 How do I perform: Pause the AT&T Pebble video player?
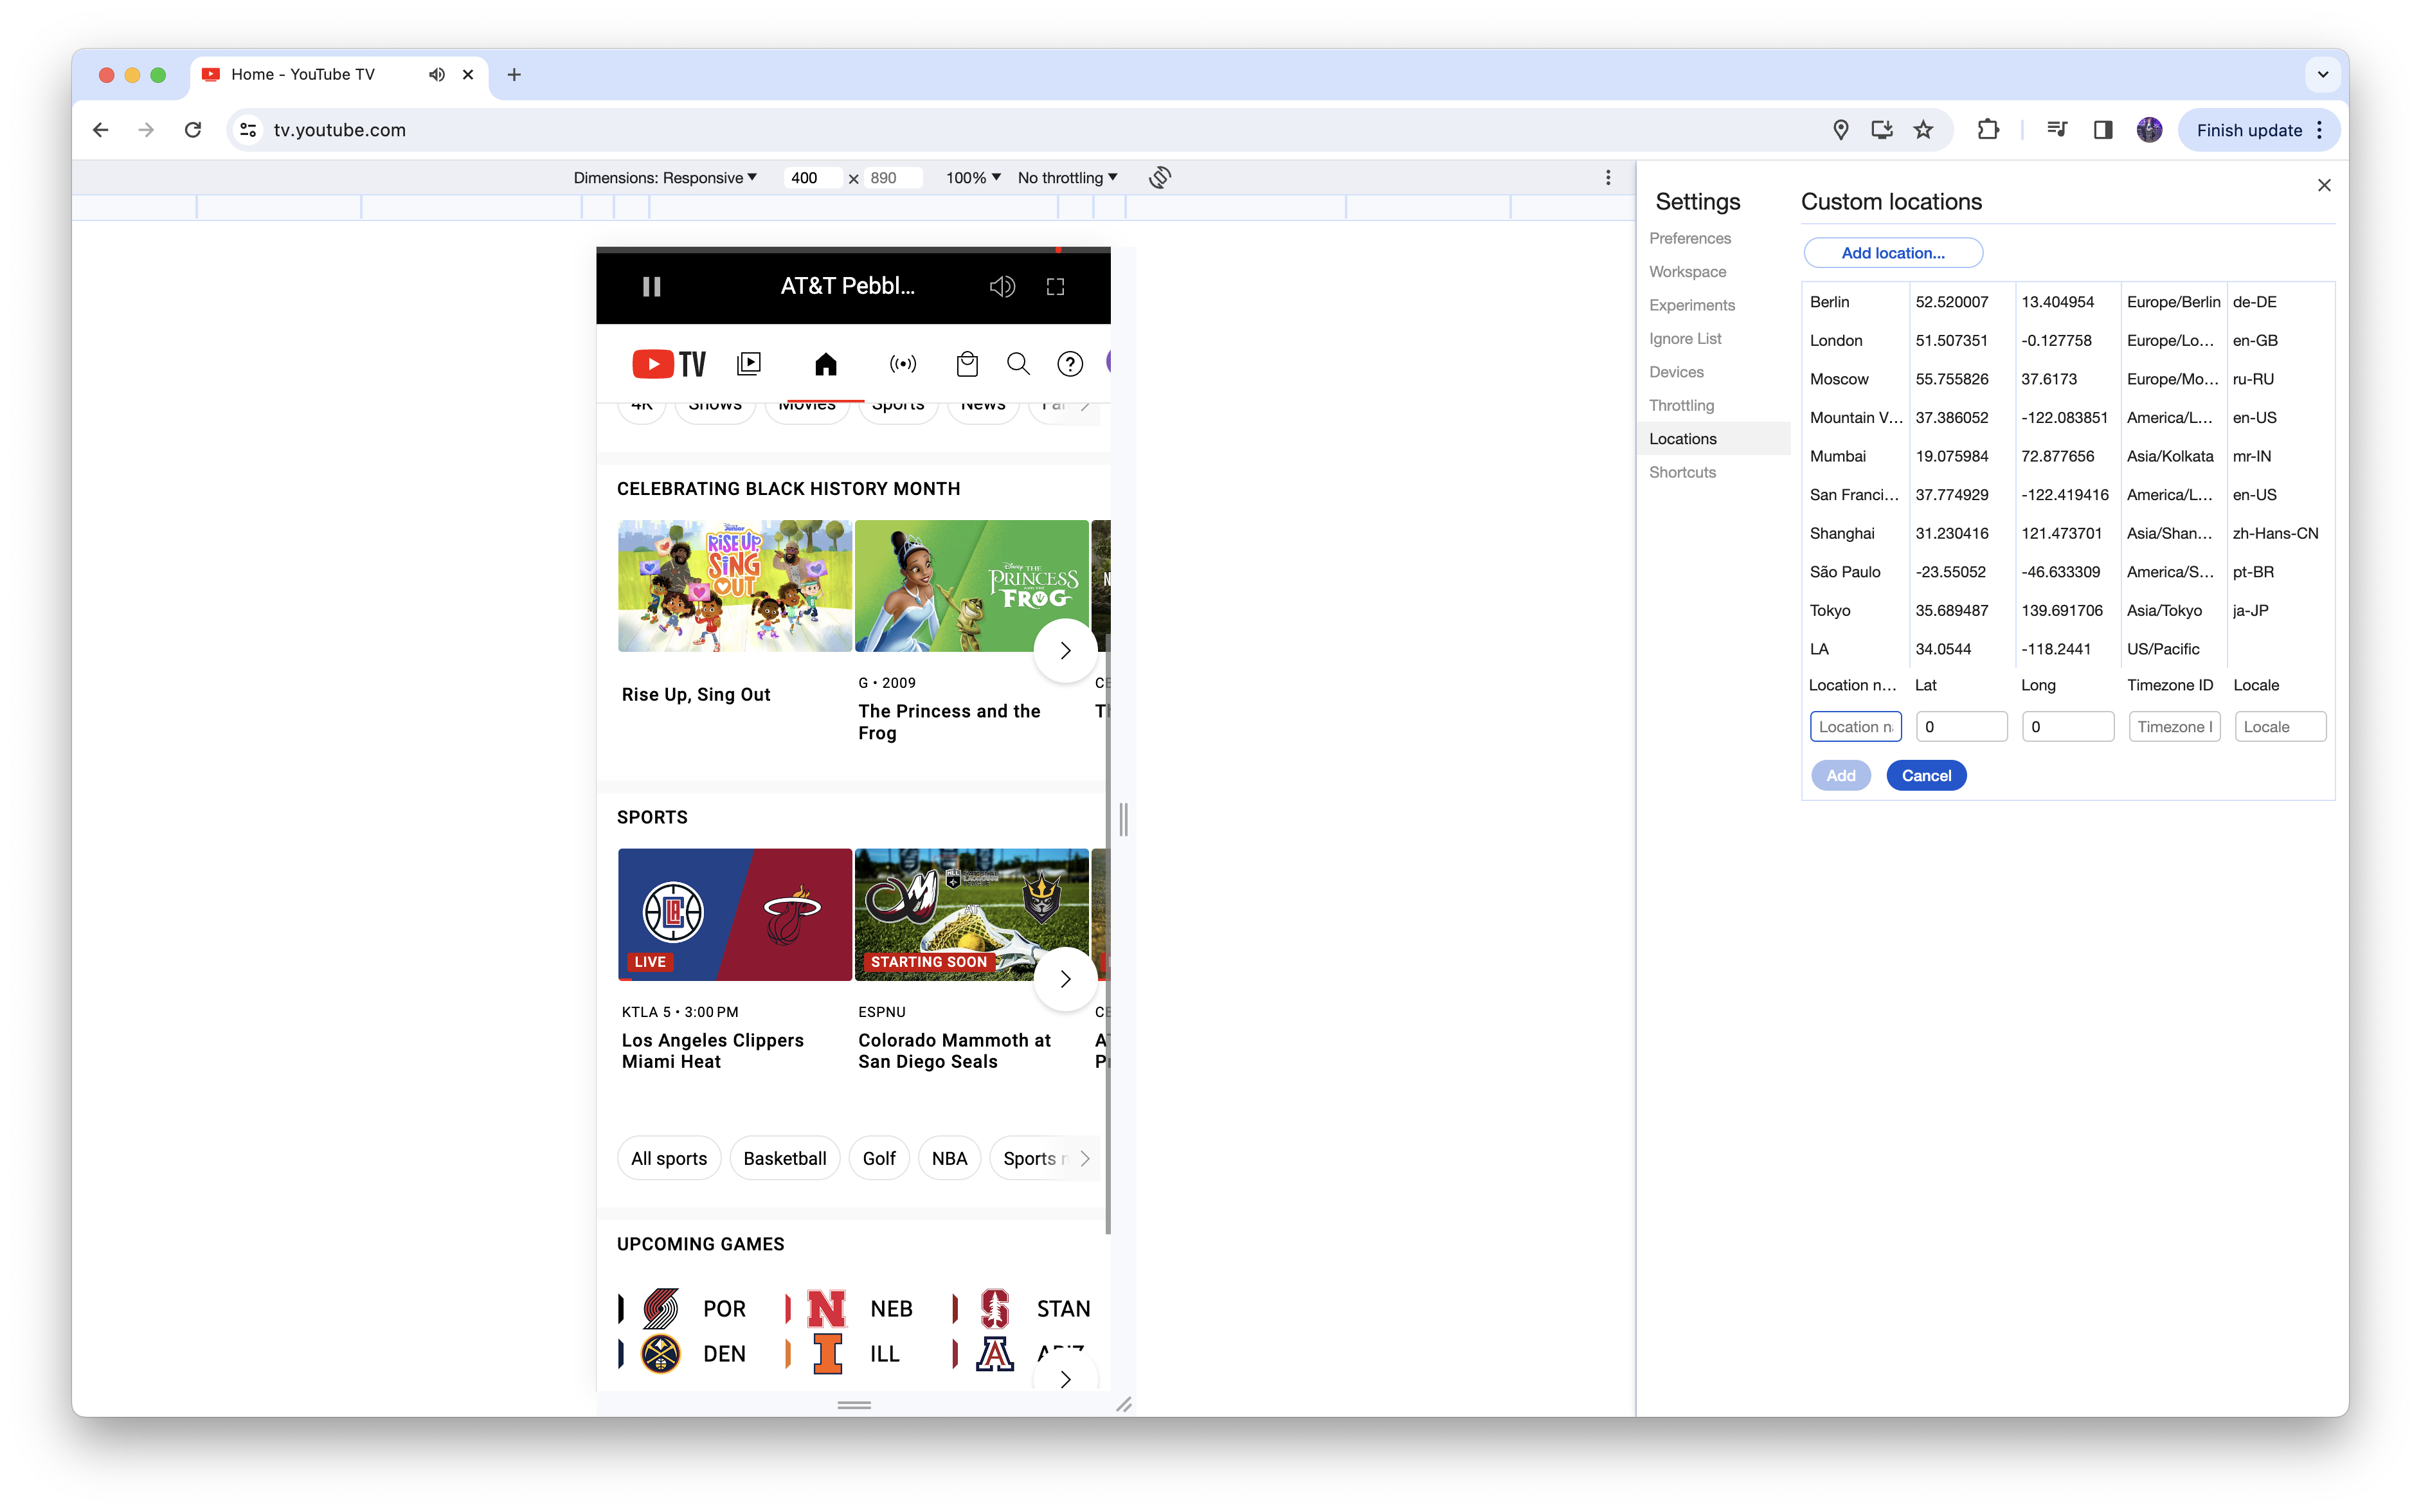click(651, 287)
